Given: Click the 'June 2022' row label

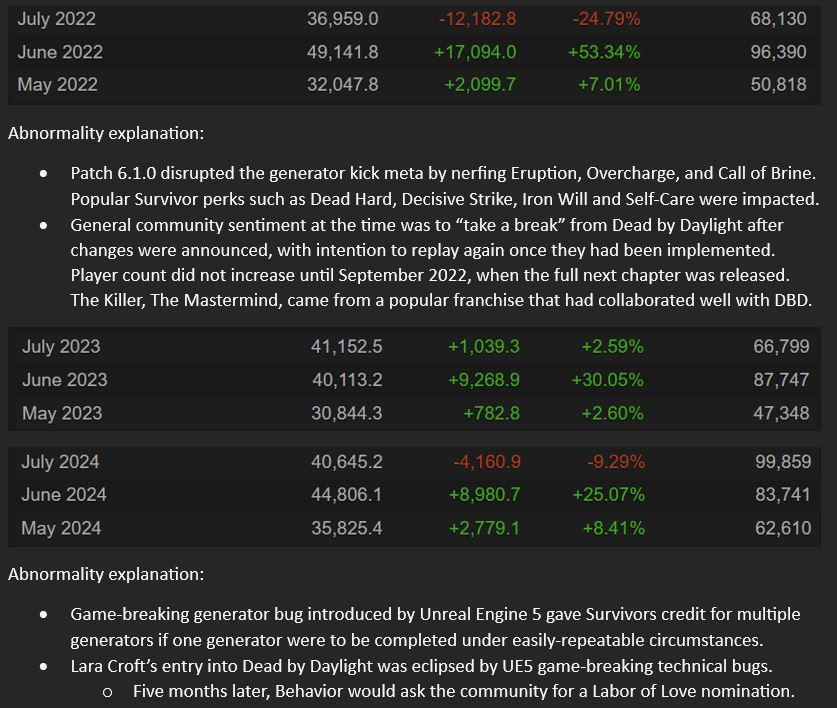Looking at the screenshot, I should tap(60, 52).
